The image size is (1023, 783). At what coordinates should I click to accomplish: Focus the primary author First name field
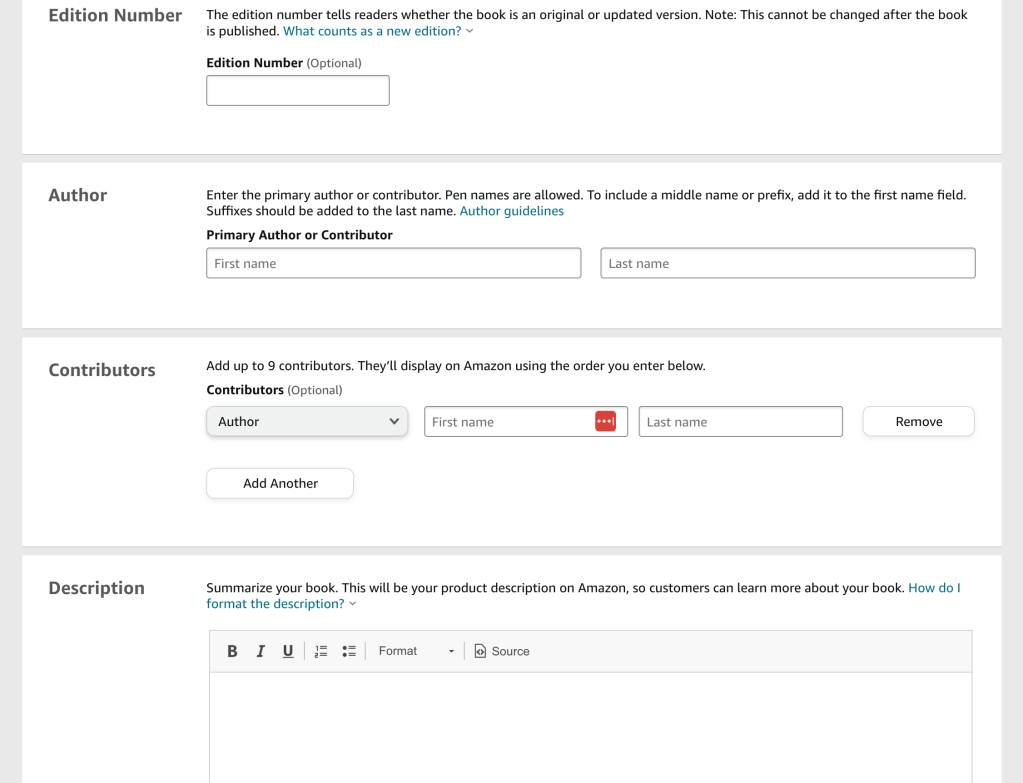click(x=393, y=264)
